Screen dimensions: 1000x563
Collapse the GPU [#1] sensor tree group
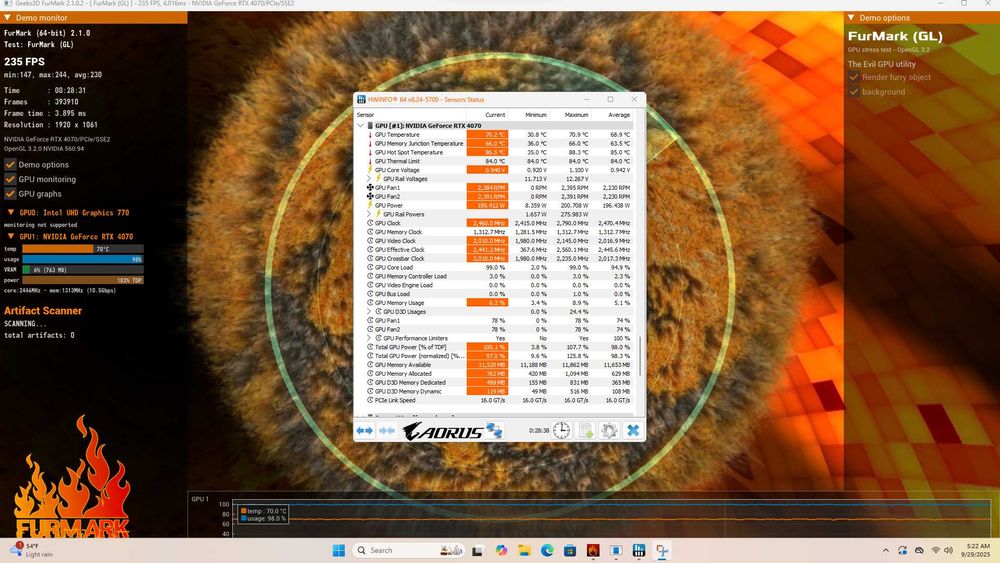[360, 126]
